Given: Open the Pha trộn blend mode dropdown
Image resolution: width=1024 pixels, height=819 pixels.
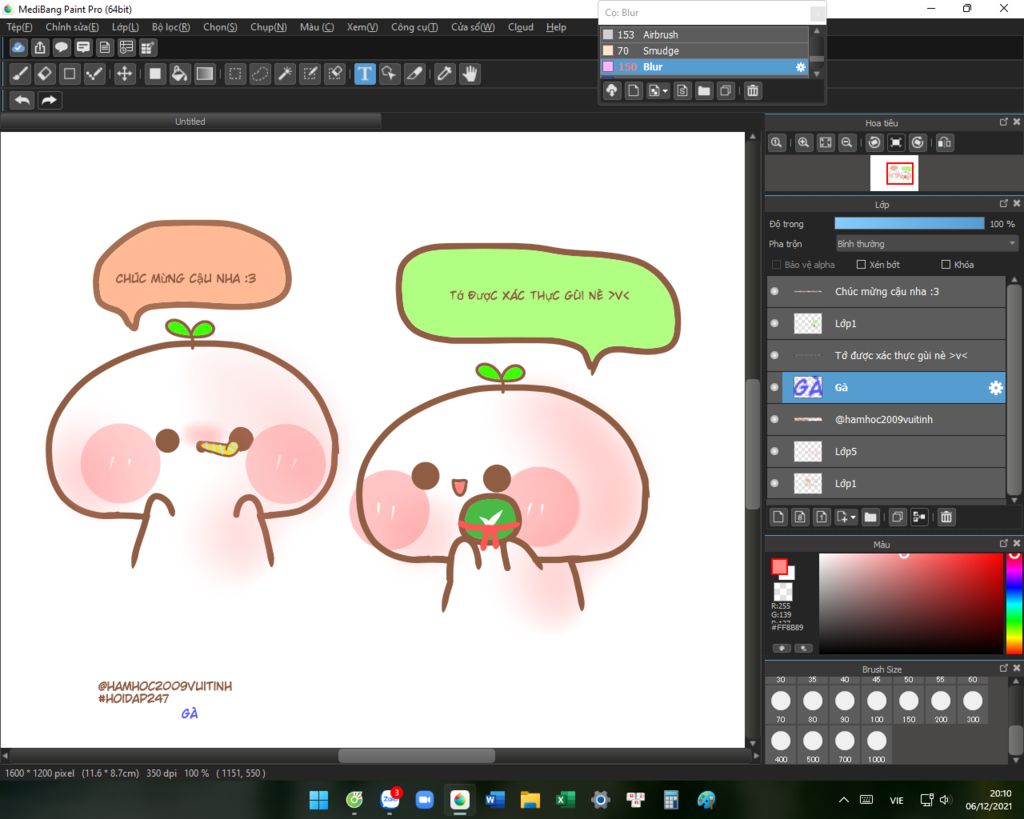Looking at the screenshot, I should click(926, 244).
